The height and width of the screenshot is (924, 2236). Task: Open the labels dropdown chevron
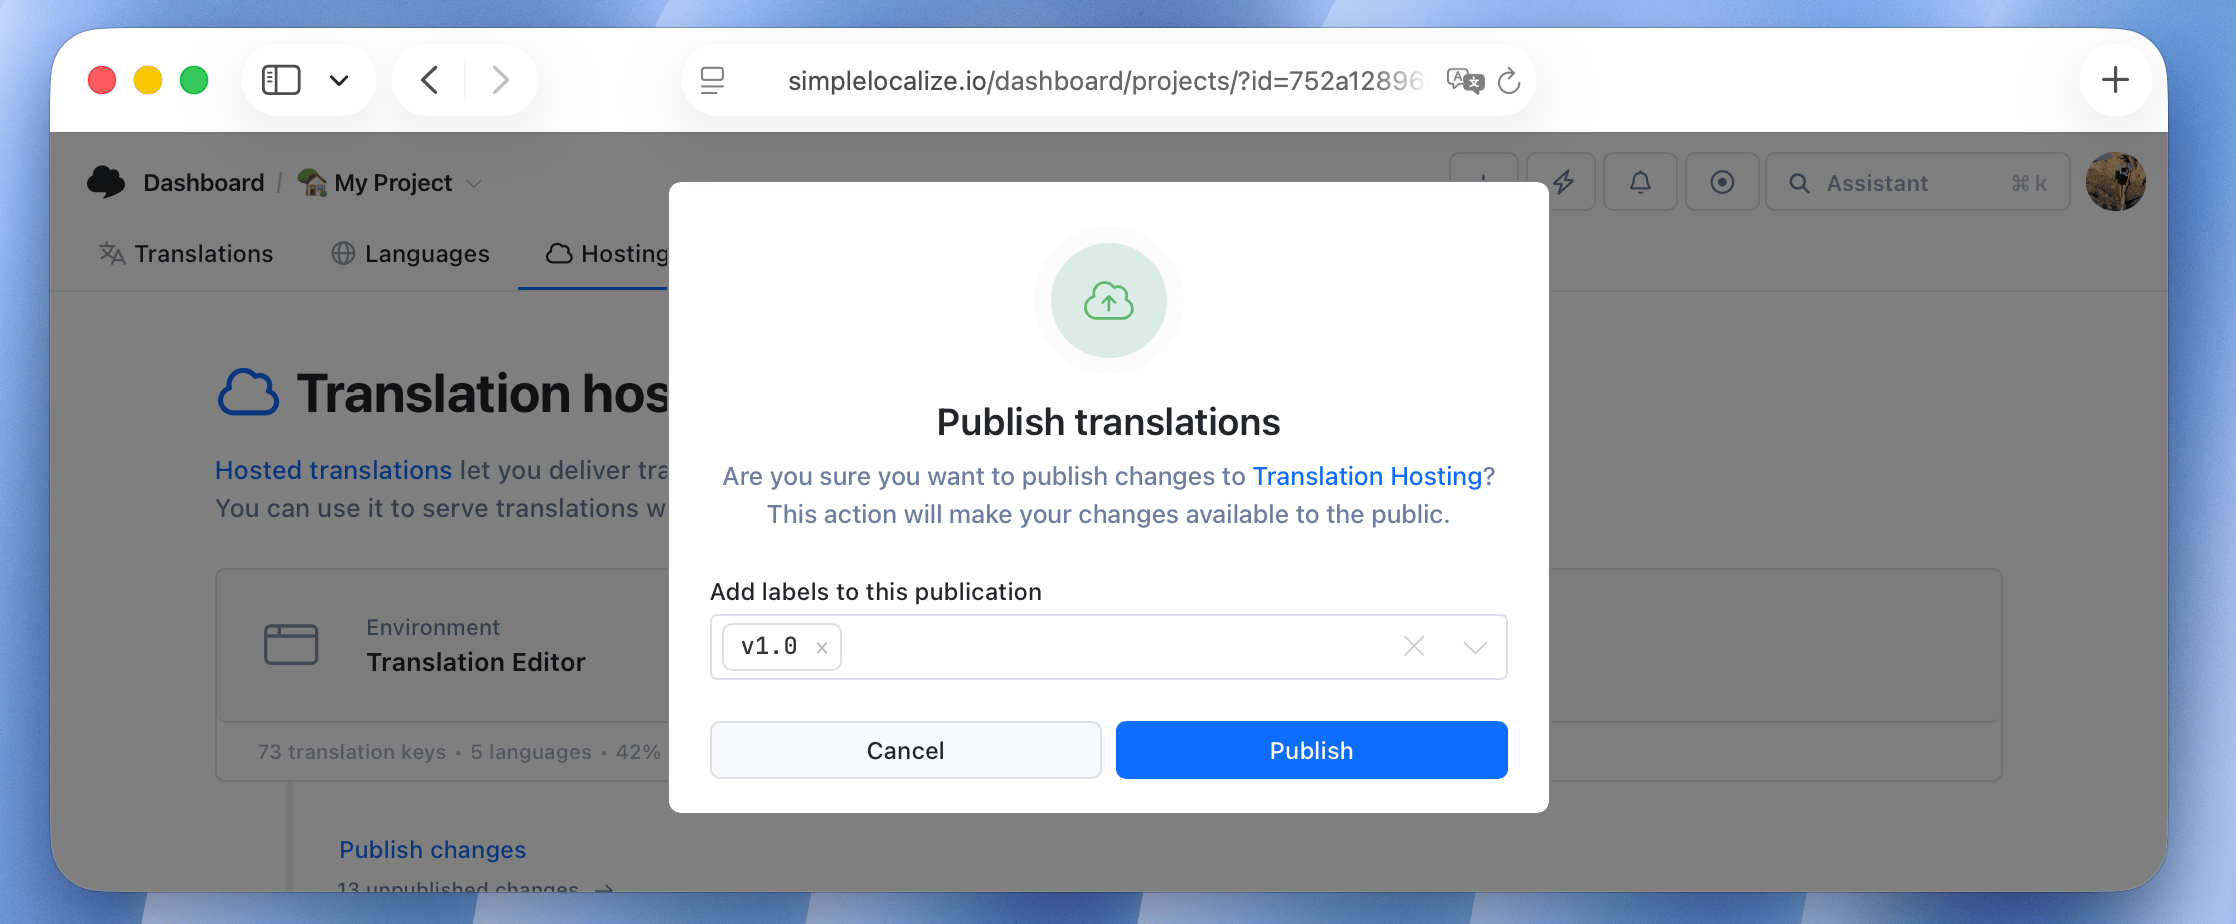pyautogui.click(x=1474, y=646)
